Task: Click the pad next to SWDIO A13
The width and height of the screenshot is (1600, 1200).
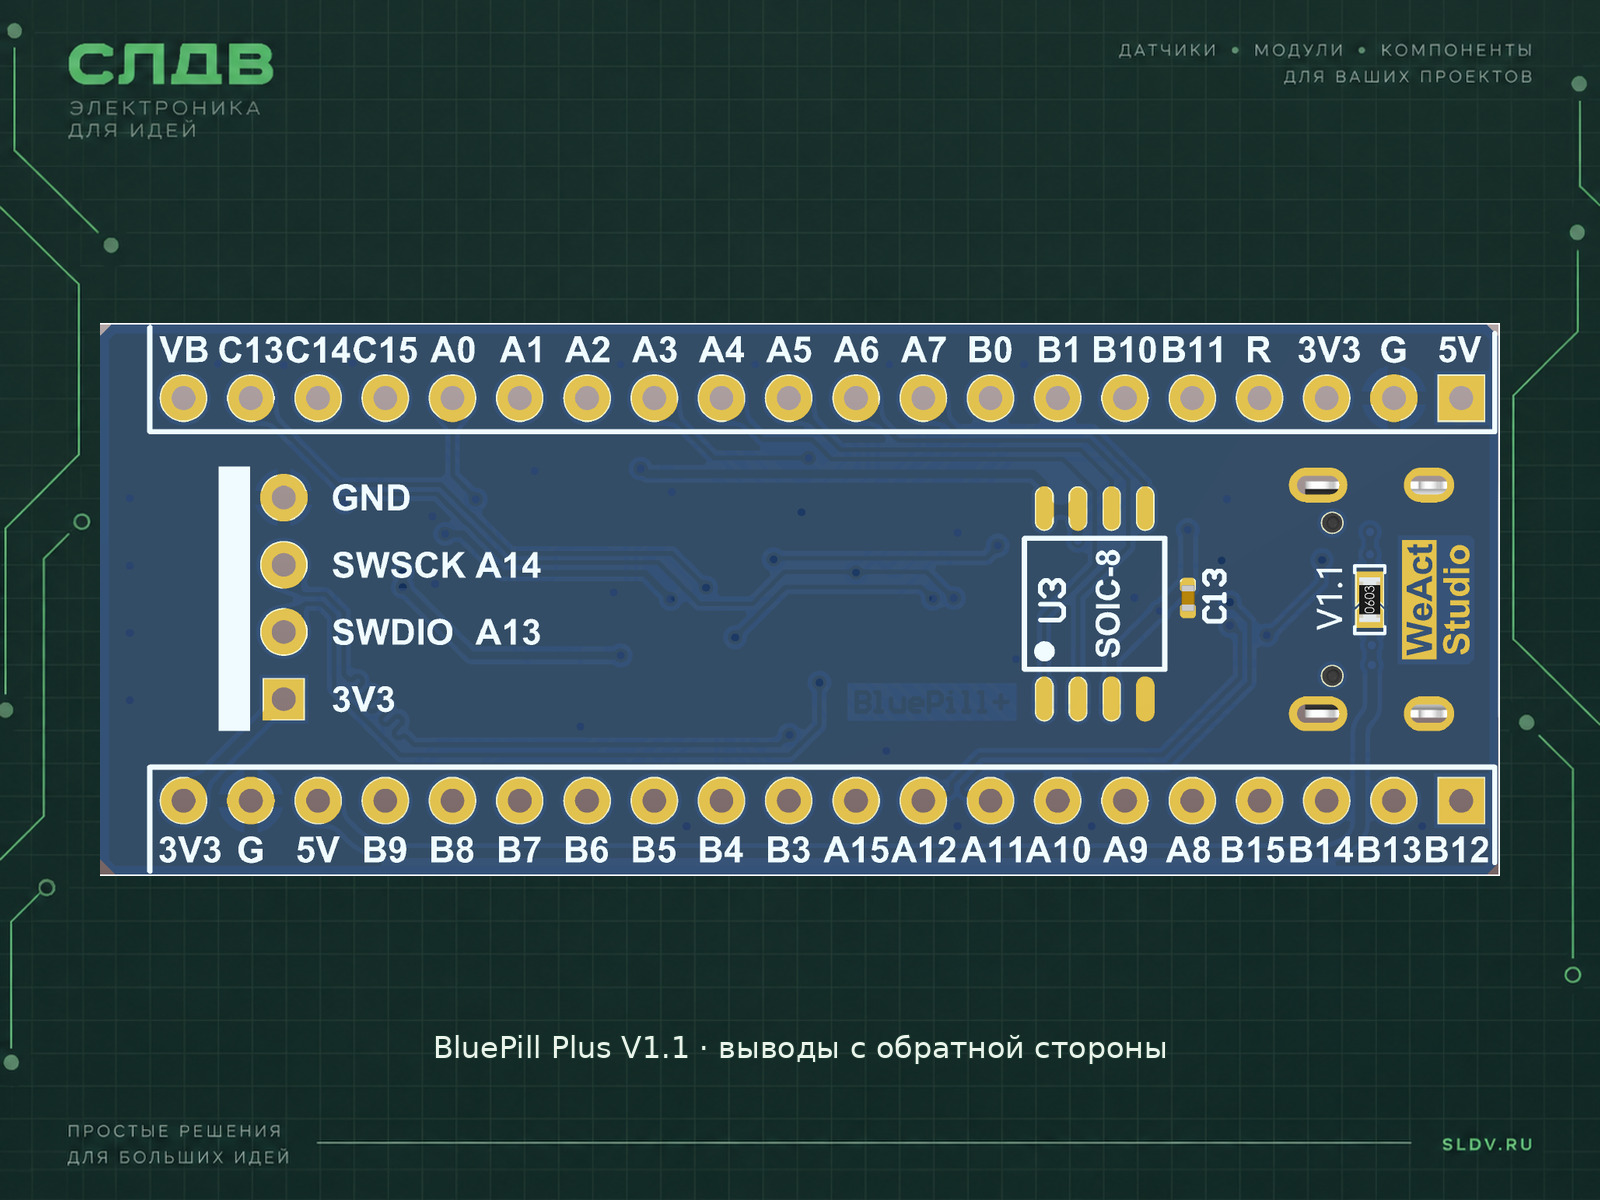Action: [284, 632]
